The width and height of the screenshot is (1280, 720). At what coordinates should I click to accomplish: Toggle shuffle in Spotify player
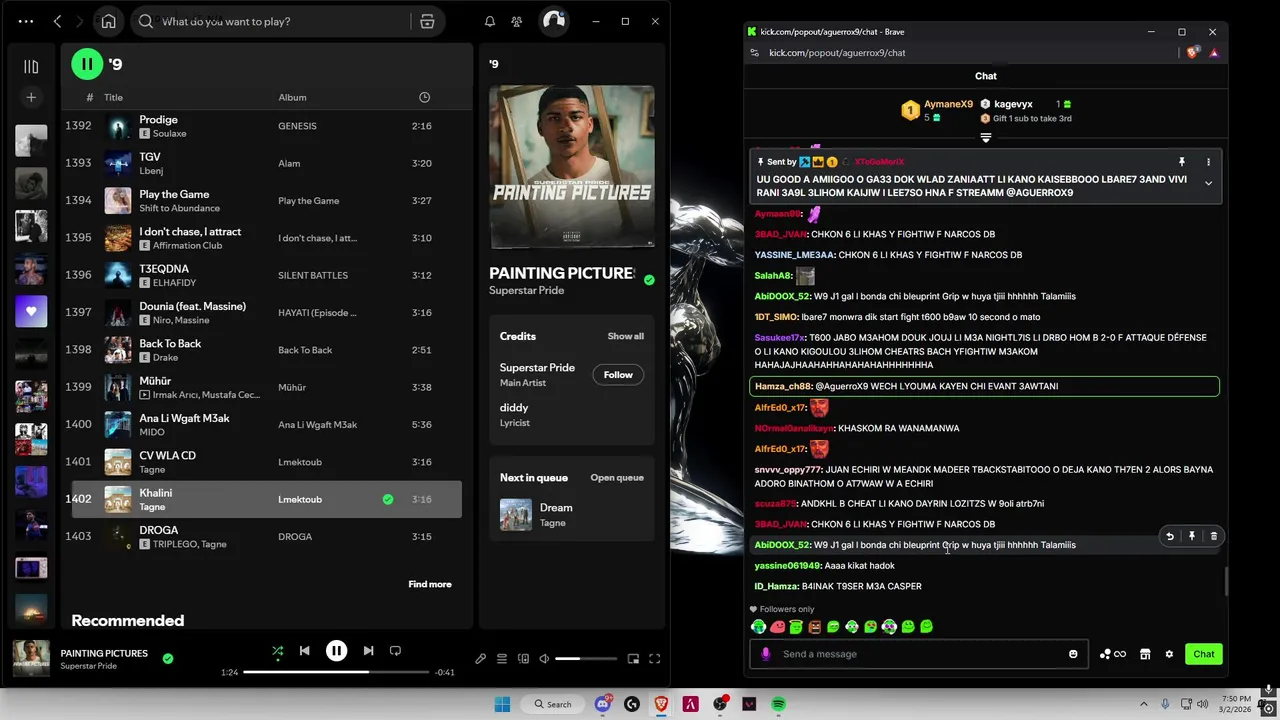point(277,651)
